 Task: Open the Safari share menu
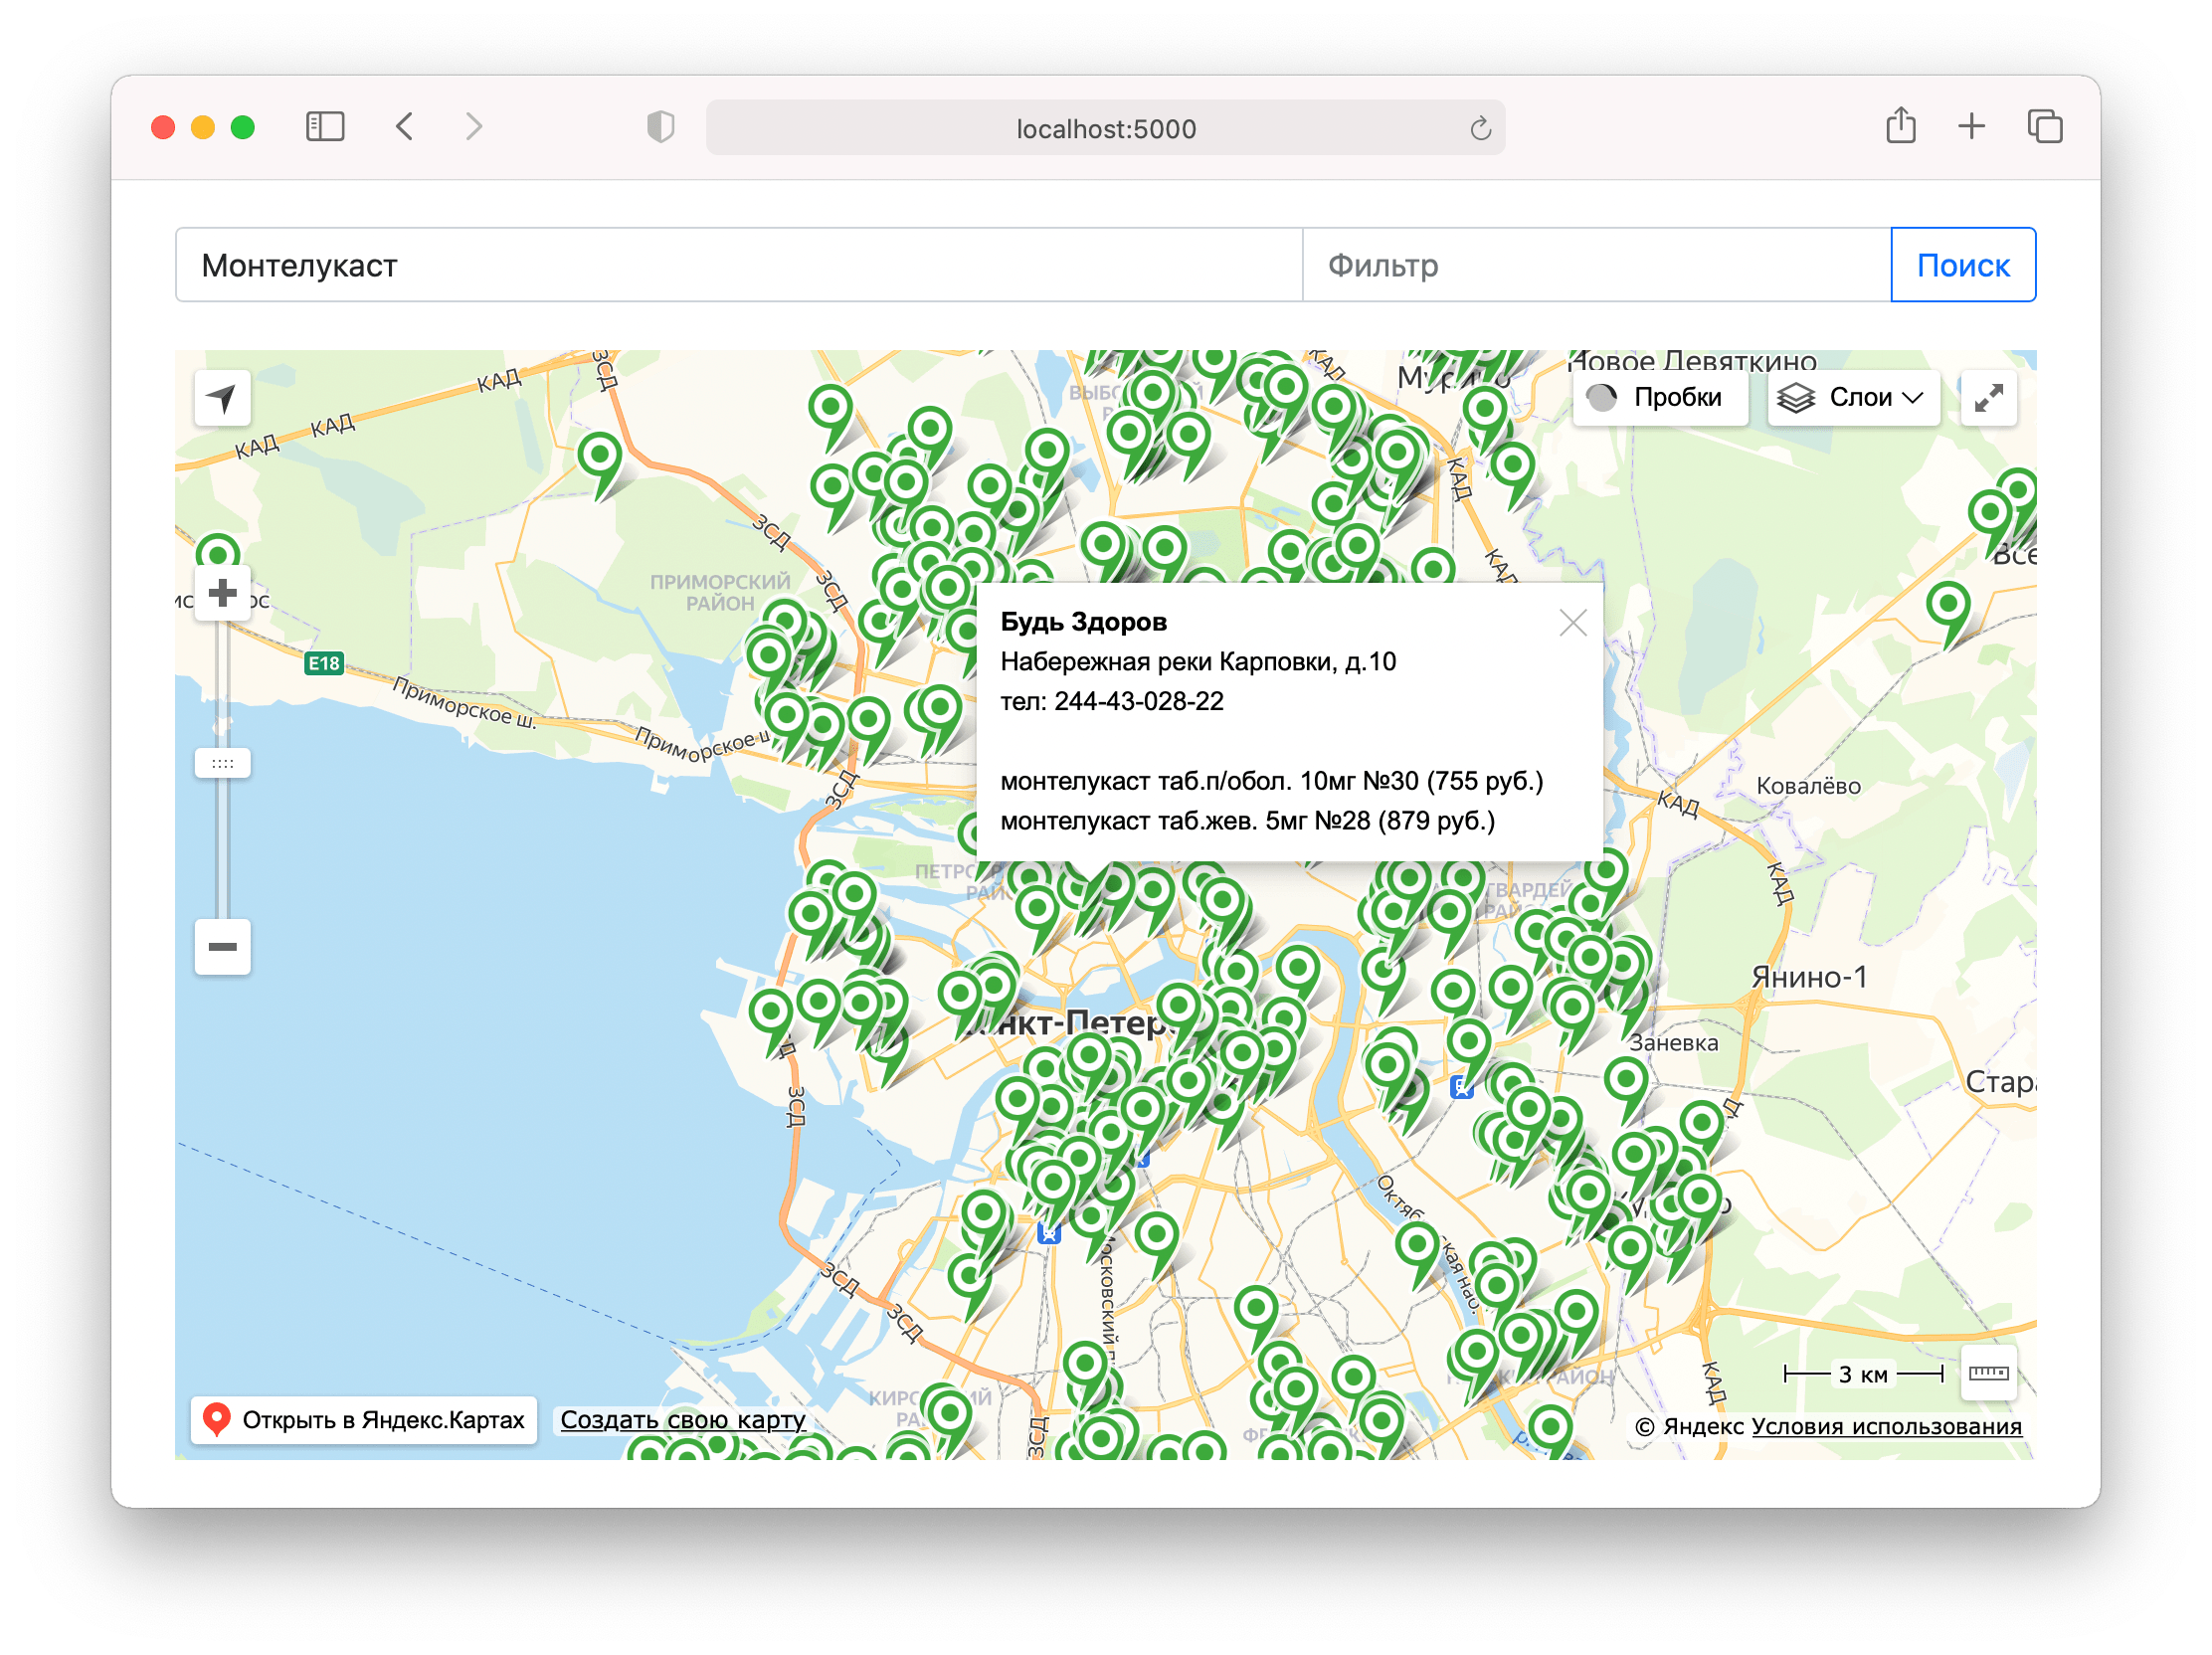tap(1901, 126)
